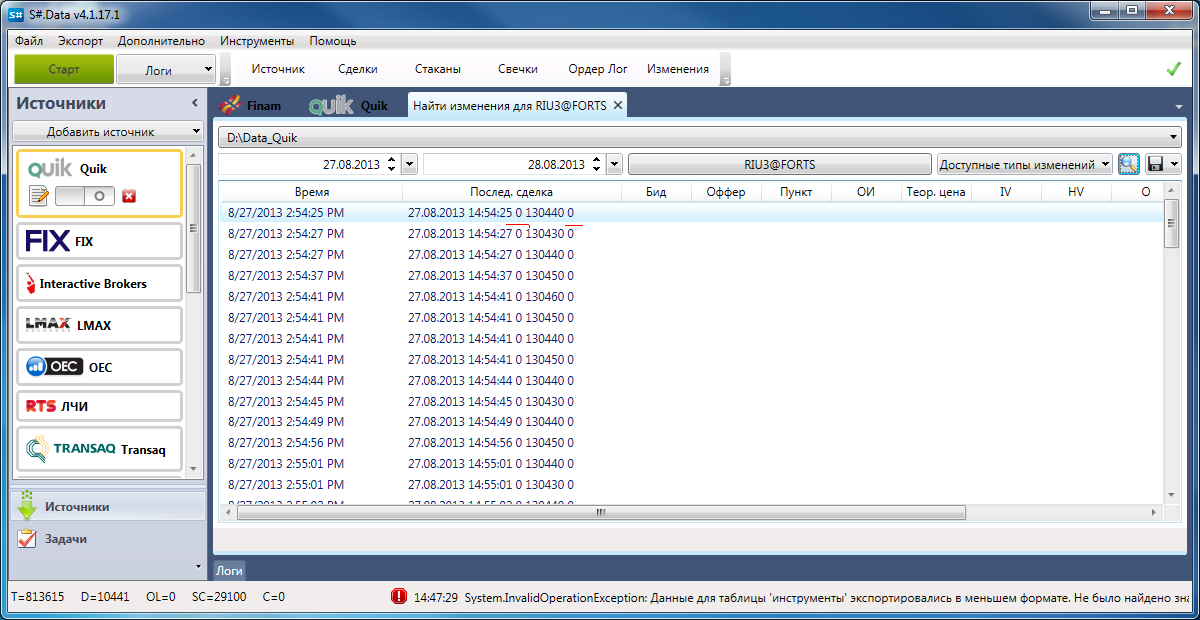1200x620 pixels.
Task: Open the Источники pane with green arrow
Action: (x=108, y=506)
